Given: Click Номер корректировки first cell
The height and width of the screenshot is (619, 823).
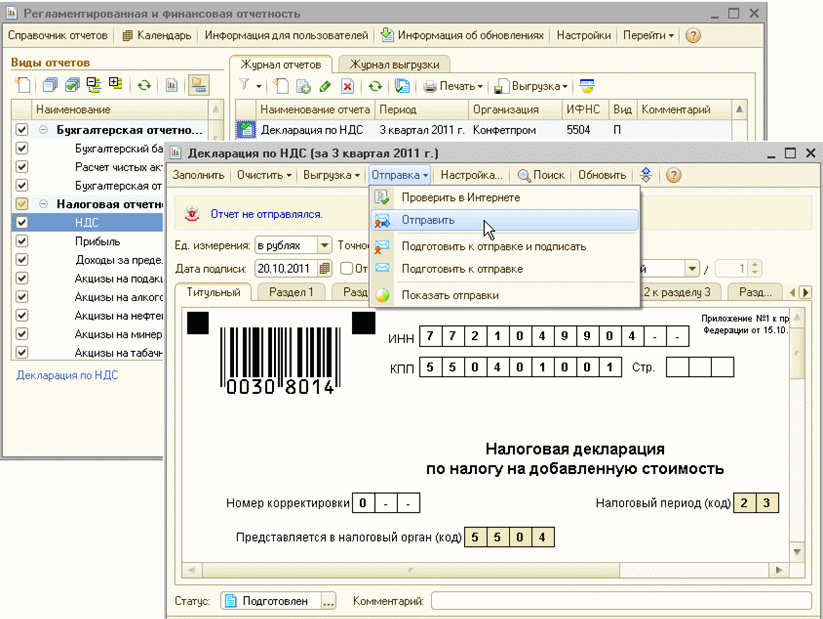Looking at the screenshot, I should click(x=363, y=503).
